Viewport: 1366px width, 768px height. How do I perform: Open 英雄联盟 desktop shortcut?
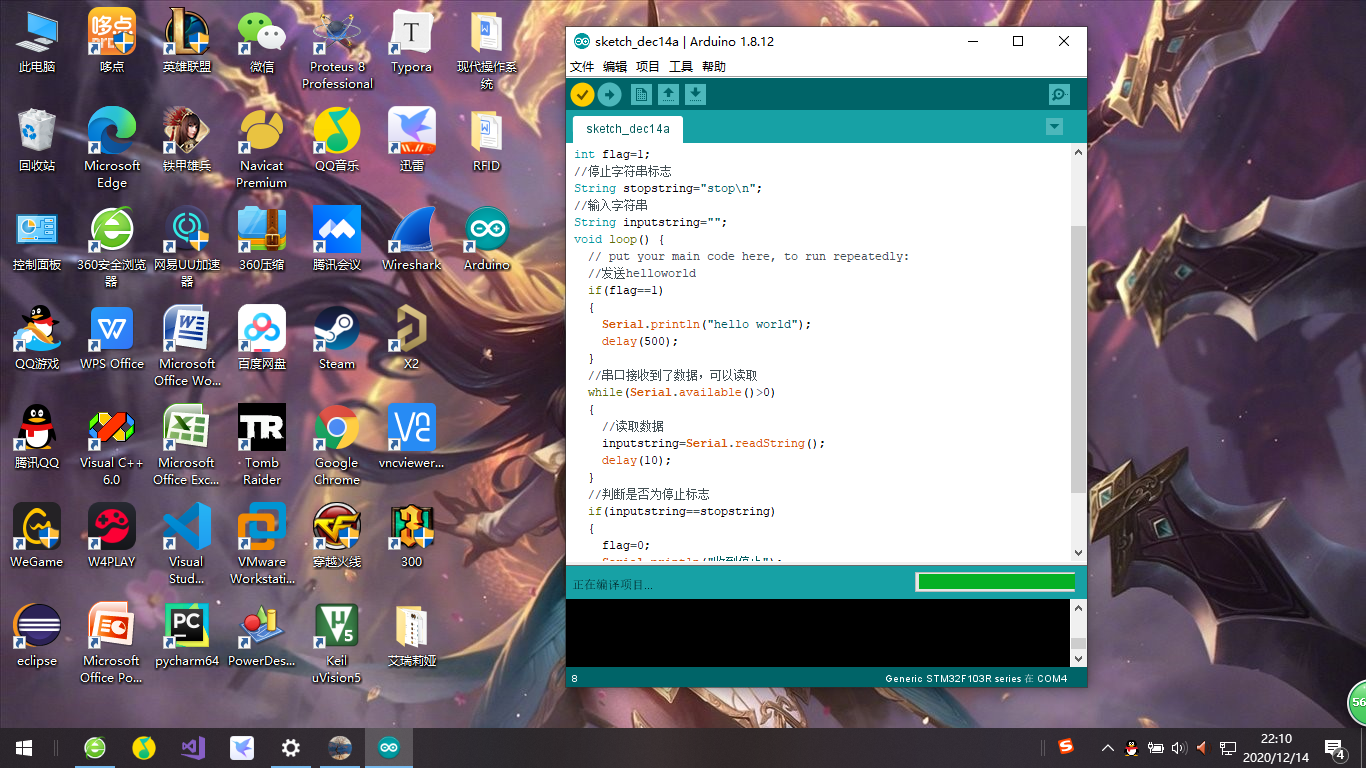pos(187,42)
